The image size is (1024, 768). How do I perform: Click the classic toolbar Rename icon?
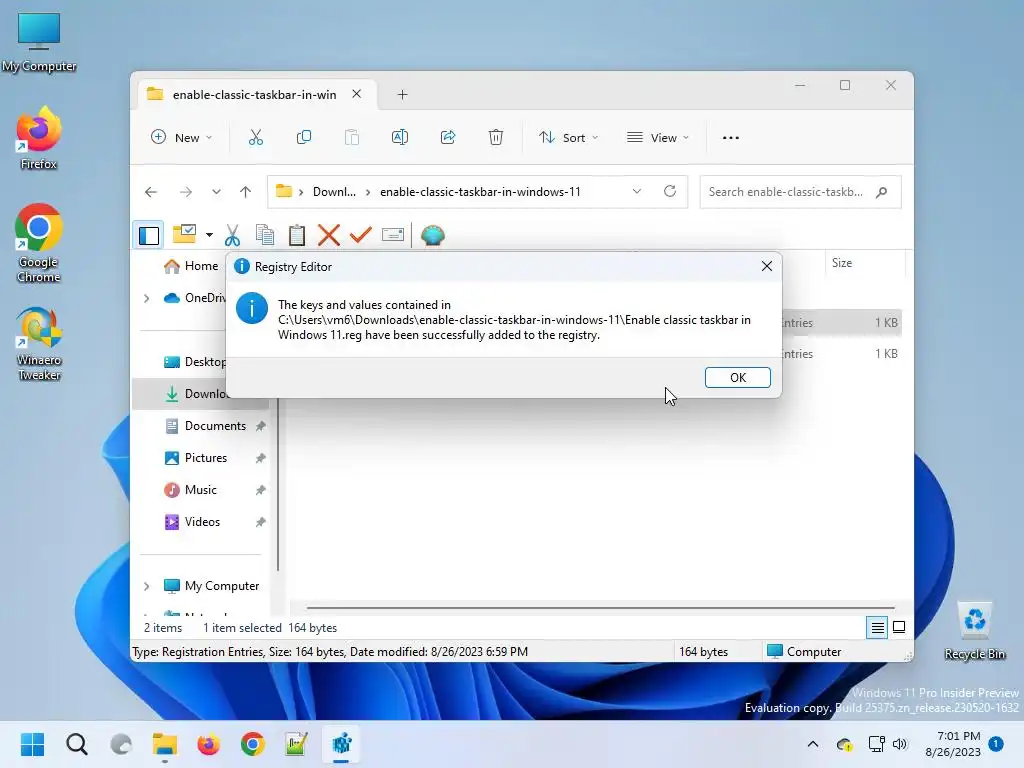[x=392, y=234]
